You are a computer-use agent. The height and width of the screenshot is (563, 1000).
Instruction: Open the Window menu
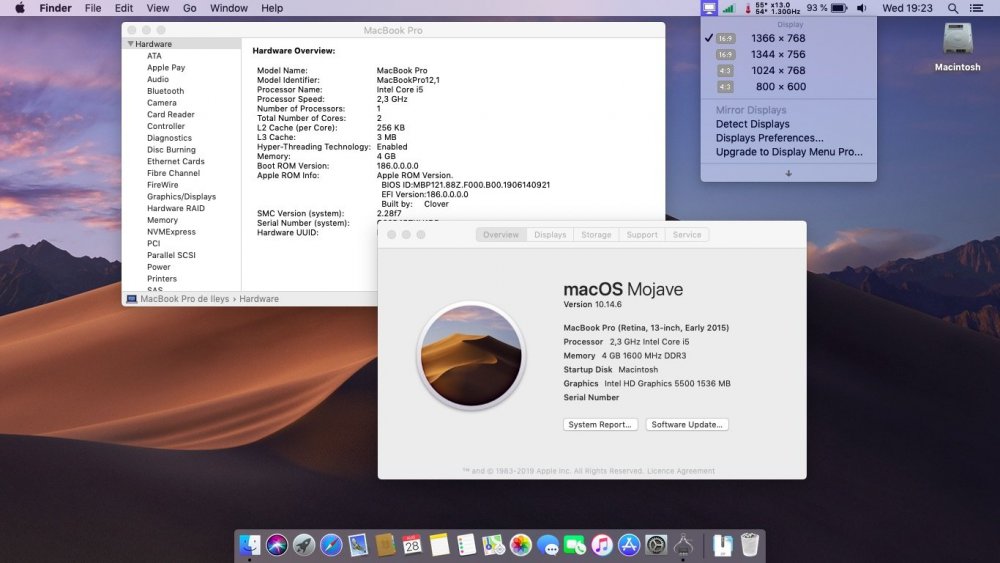coord(229,8)
